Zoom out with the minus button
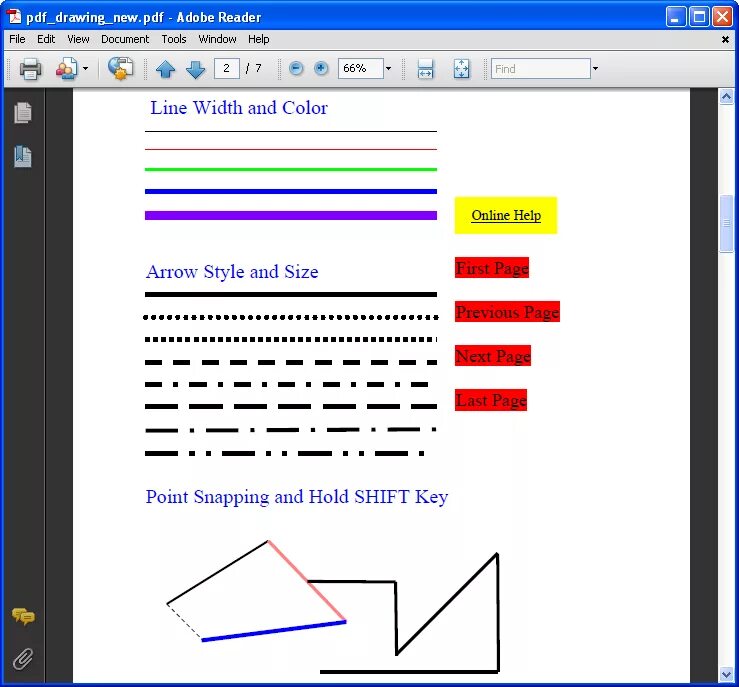The width and height of the screenshot is (739, 687). [296, 68]
